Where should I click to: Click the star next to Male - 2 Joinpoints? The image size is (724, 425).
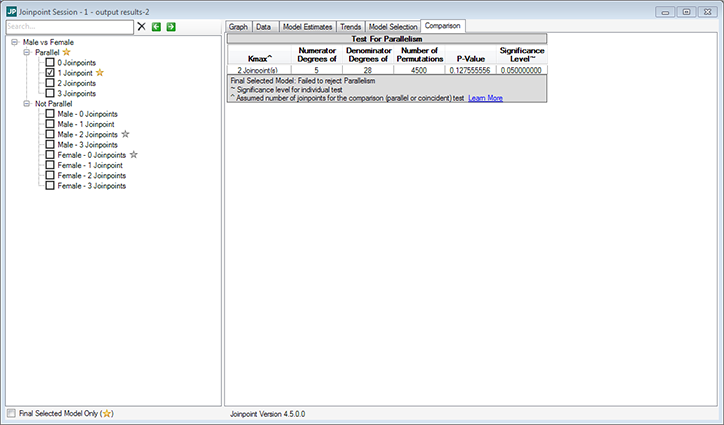125,134
